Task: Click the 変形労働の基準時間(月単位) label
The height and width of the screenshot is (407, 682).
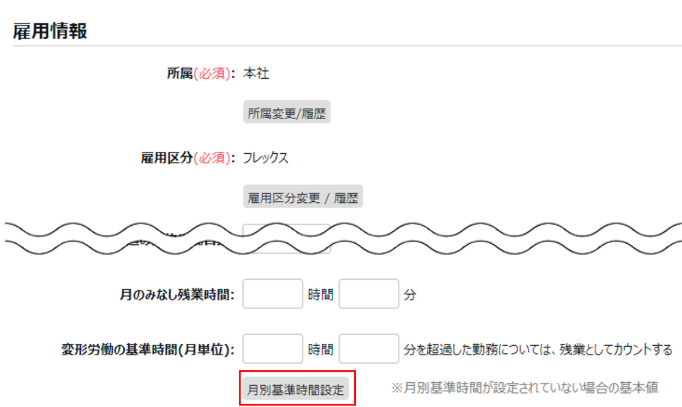Action: tap(148, 349)
